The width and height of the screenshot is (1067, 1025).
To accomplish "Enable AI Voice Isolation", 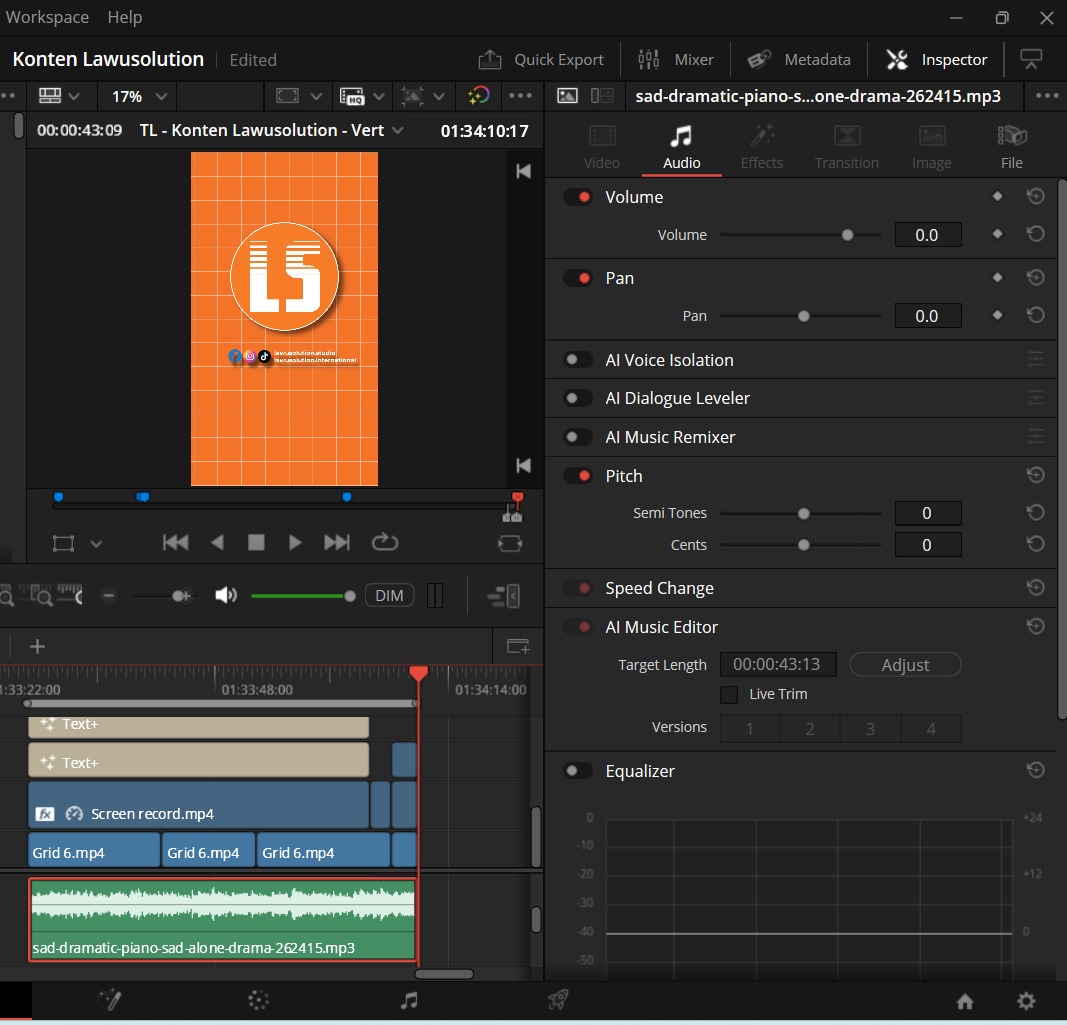I will (x=578, y=360).
